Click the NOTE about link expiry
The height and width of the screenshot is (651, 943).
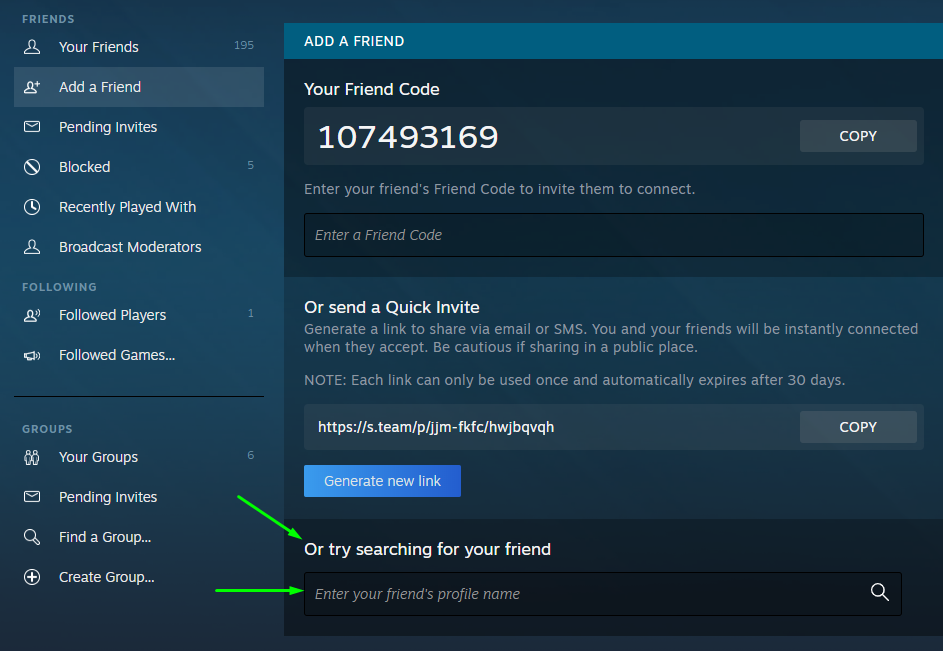pyautogui.click(x=574, y=380)
